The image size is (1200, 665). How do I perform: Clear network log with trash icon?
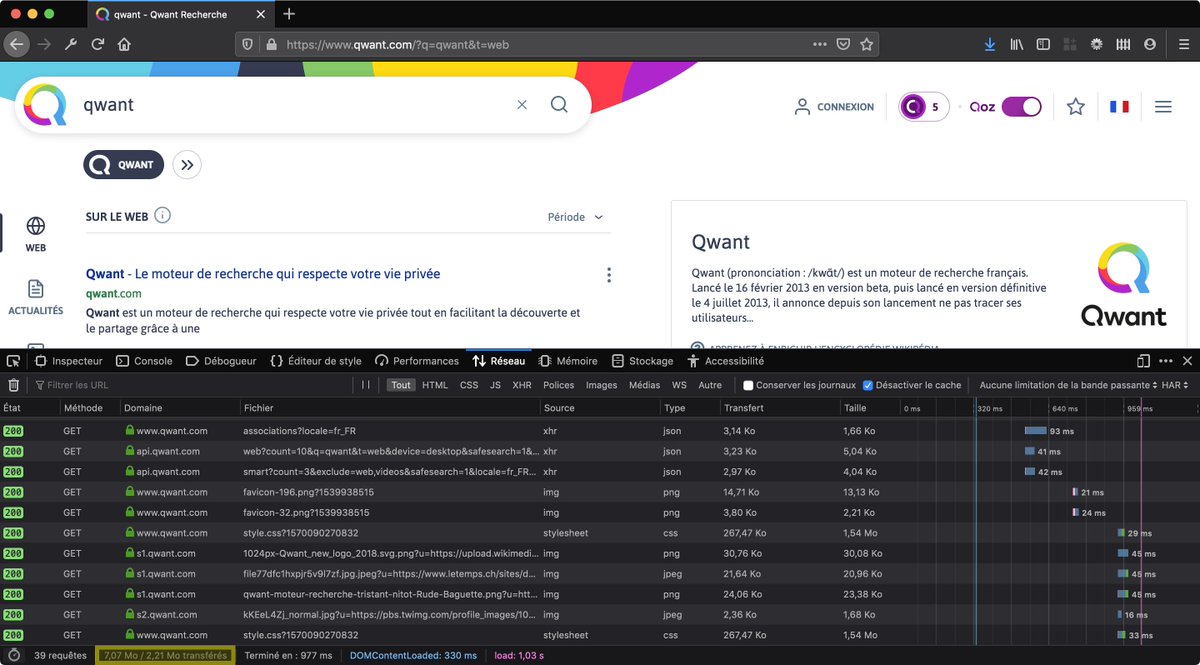pos(13,385)
